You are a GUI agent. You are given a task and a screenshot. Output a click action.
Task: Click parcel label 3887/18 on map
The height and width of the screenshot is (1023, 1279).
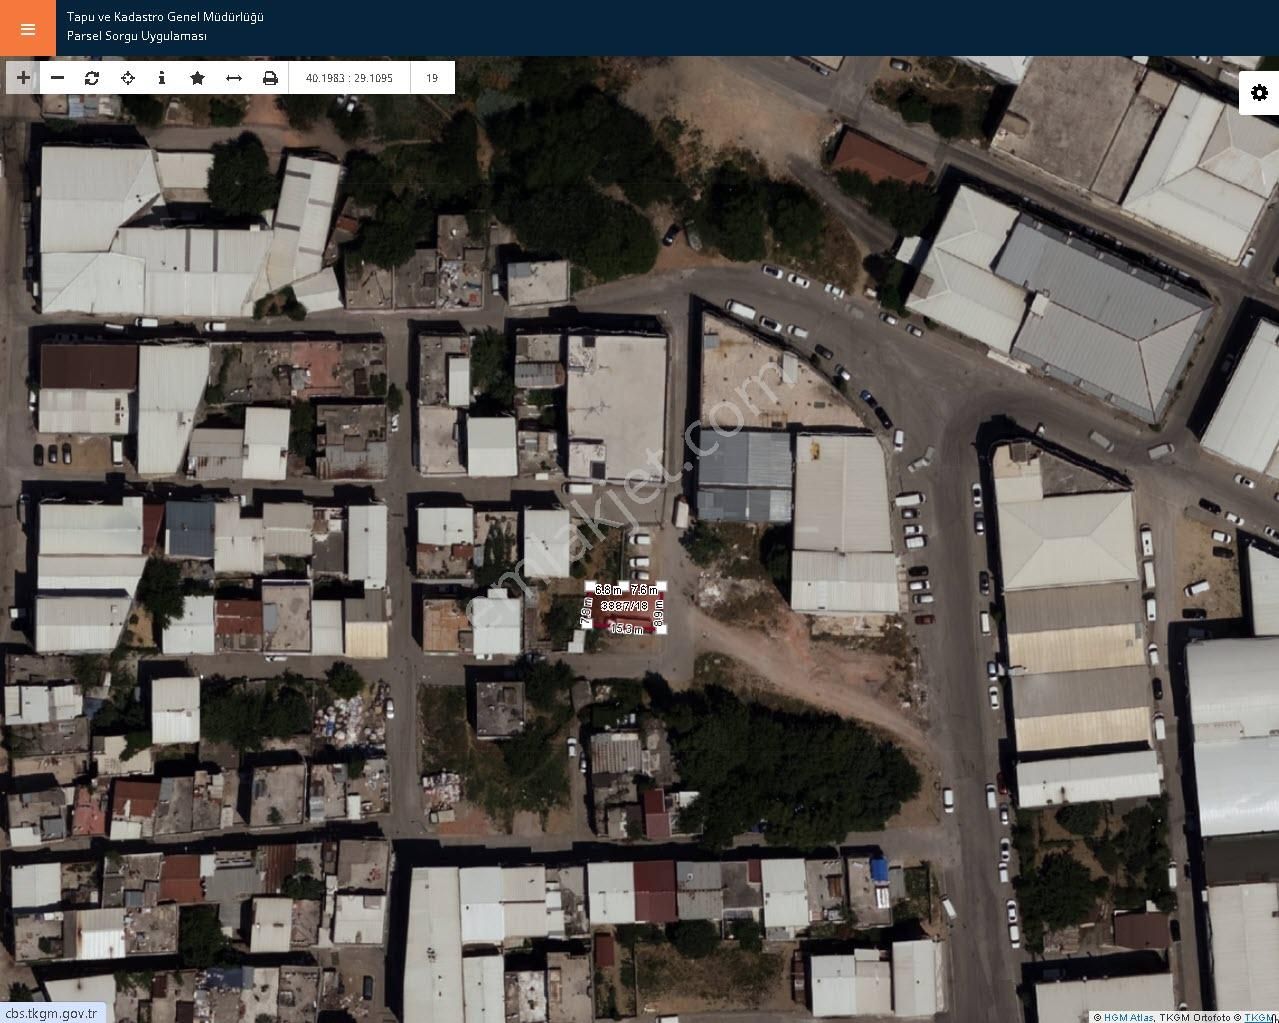(624, 606)
